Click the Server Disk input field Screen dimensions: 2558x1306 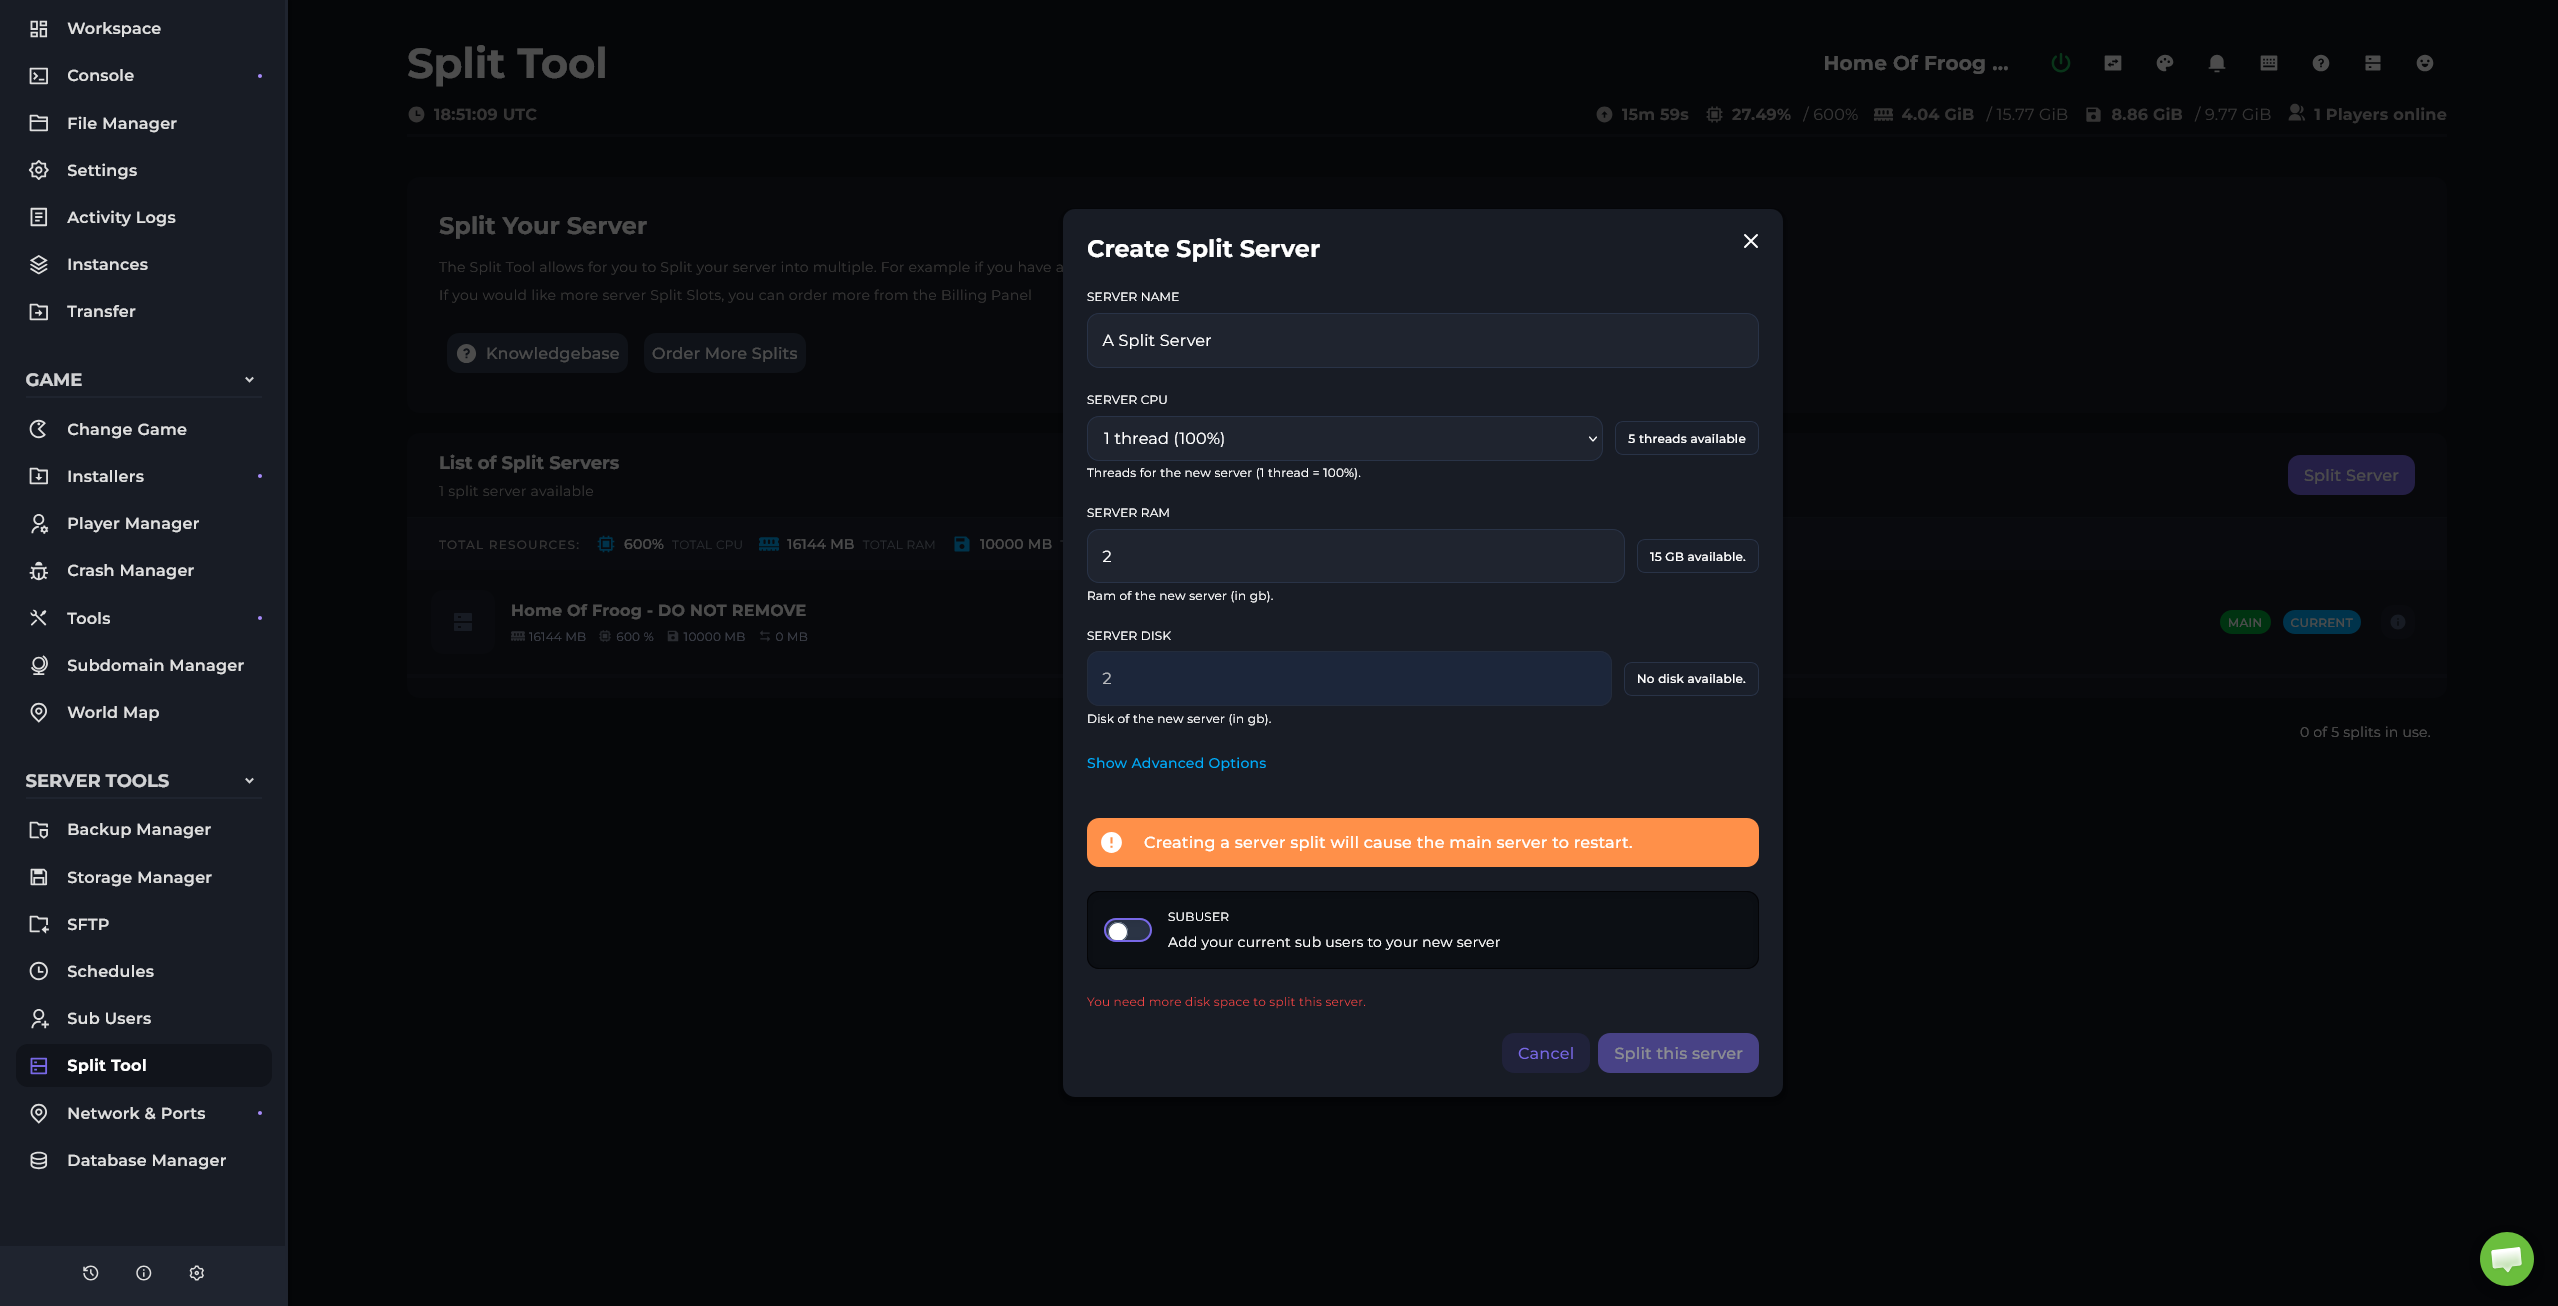coord(1348,678)
